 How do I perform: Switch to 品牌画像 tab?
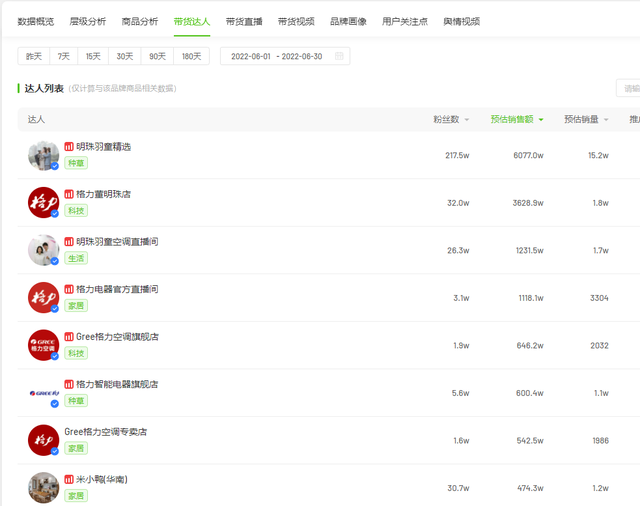(348, 22)
